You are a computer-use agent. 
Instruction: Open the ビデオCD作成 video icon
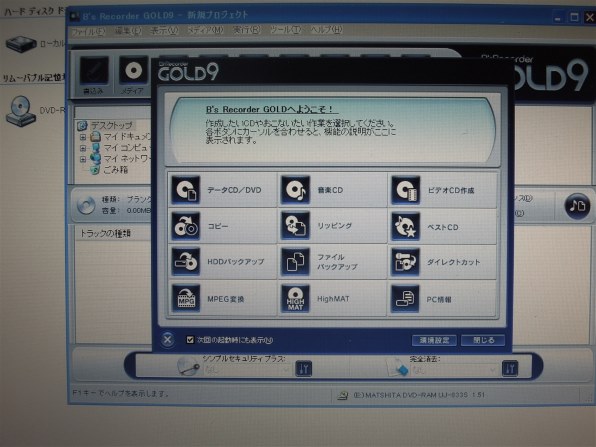(406, 190)
